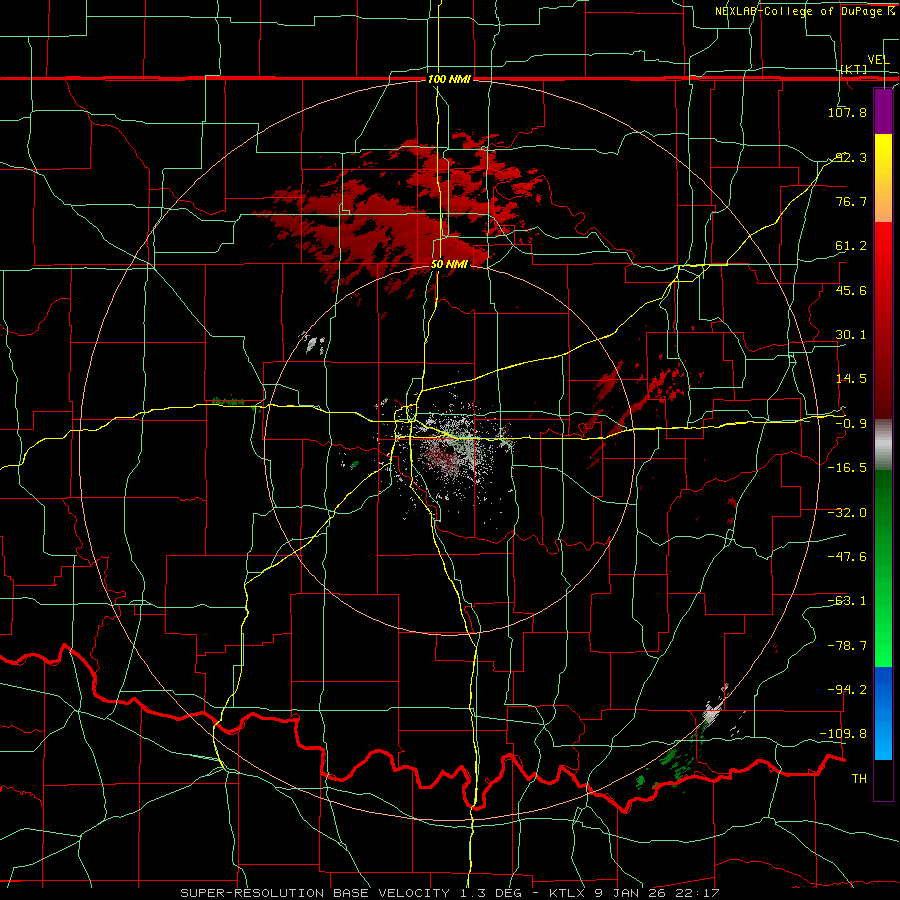The height and width of the screenshot is (900, 900).
Task: Click the 30.1 velocity scale value
Action: [x=851, y=335]
